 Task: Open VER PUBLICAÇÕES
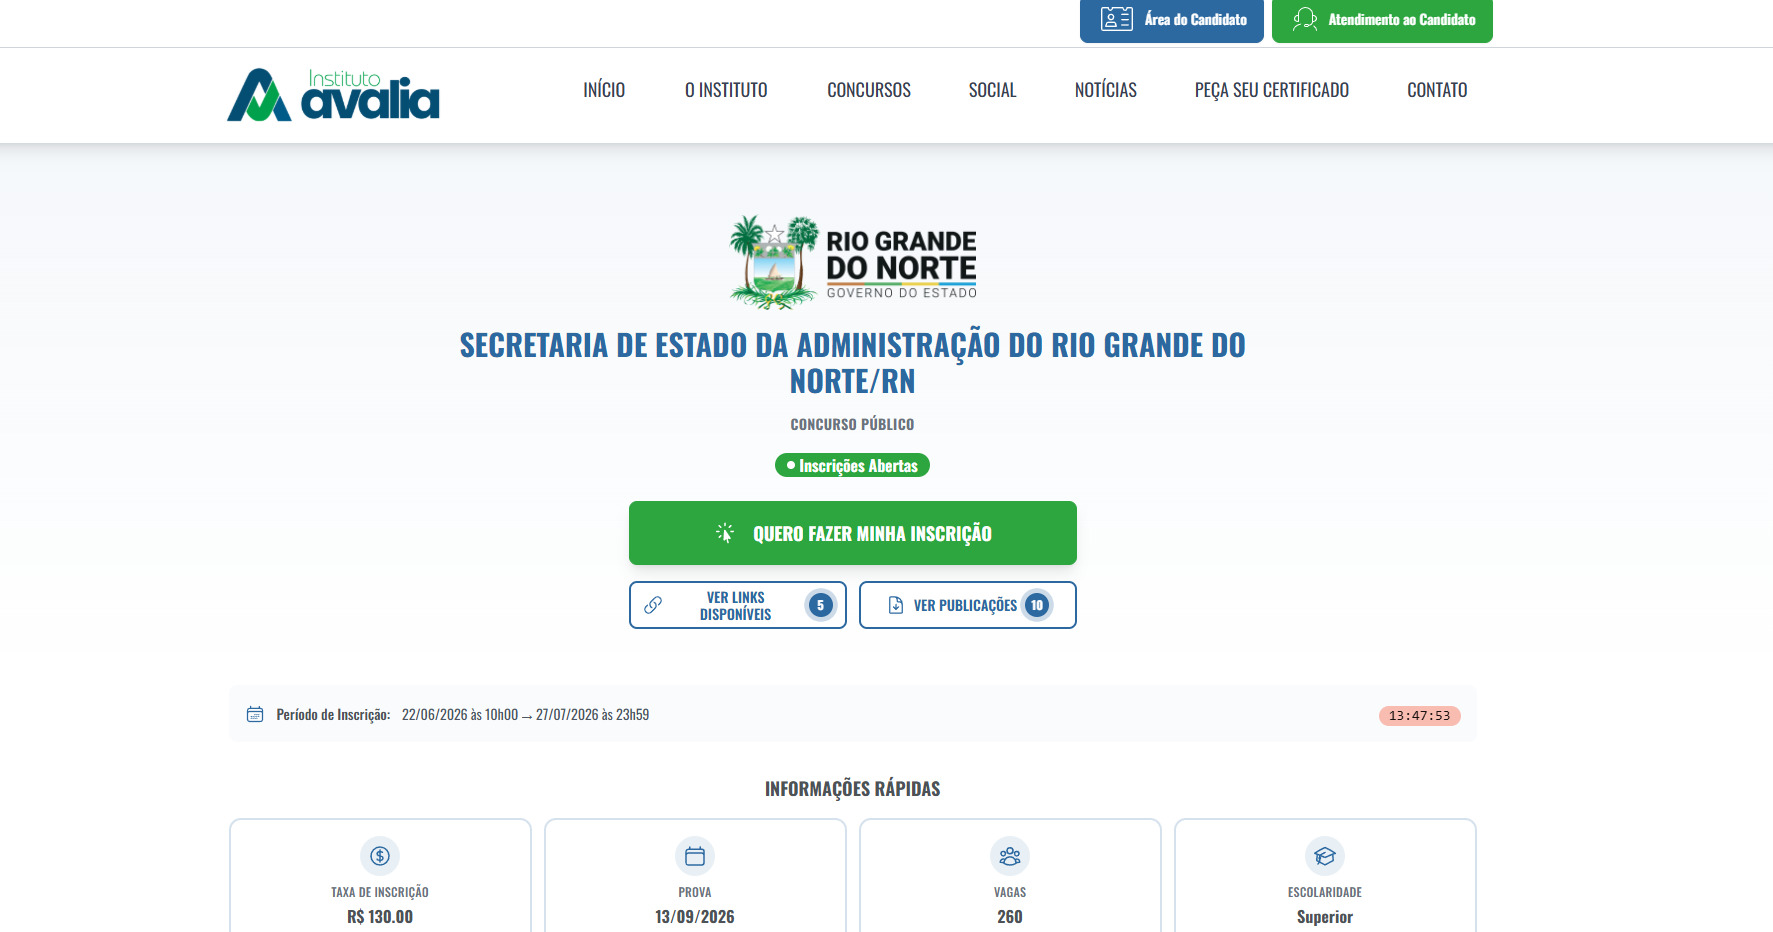[968, 605]
